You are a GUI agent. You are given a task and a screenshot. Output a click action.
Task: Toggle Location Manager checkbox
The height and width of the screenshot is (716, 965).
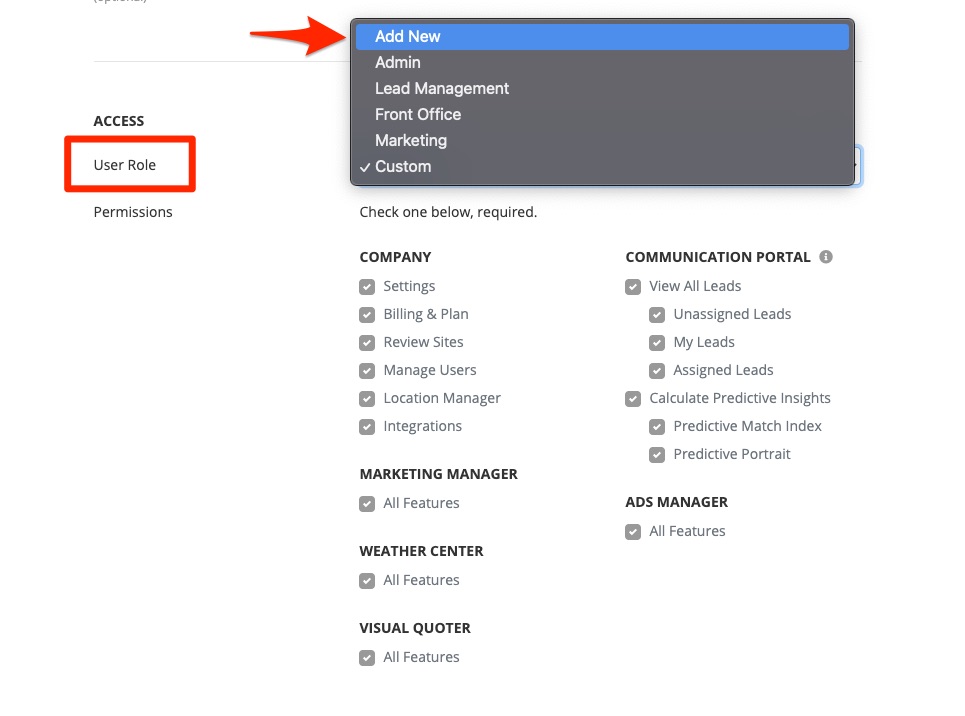(x=367, y=399)
